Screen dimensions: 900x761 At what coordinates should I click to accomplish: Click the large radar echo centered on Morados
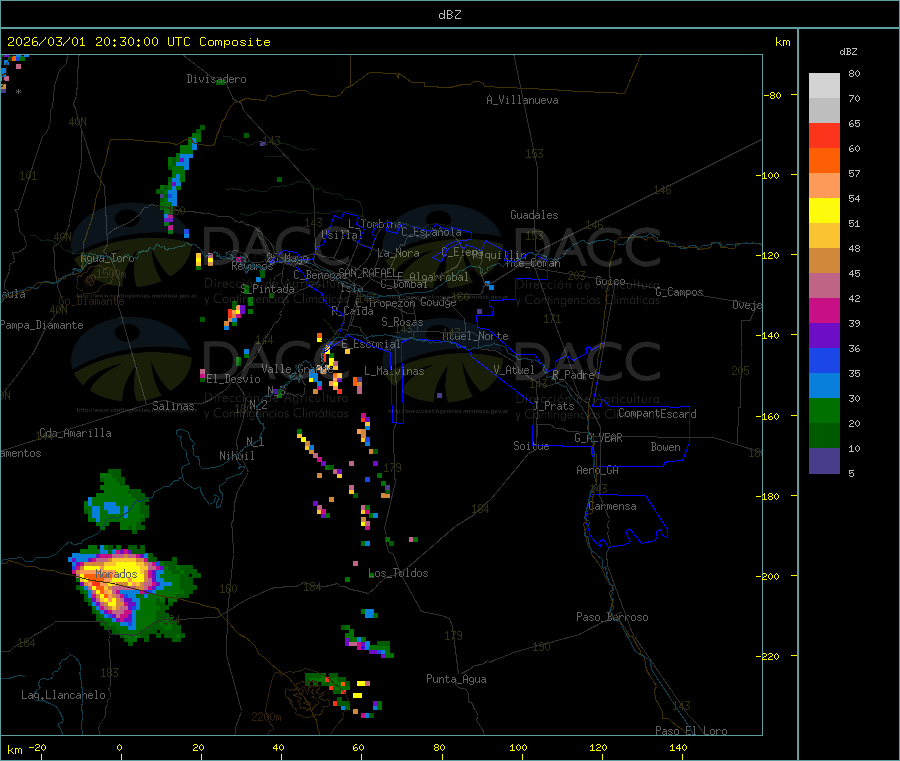[x=132, y=594]
